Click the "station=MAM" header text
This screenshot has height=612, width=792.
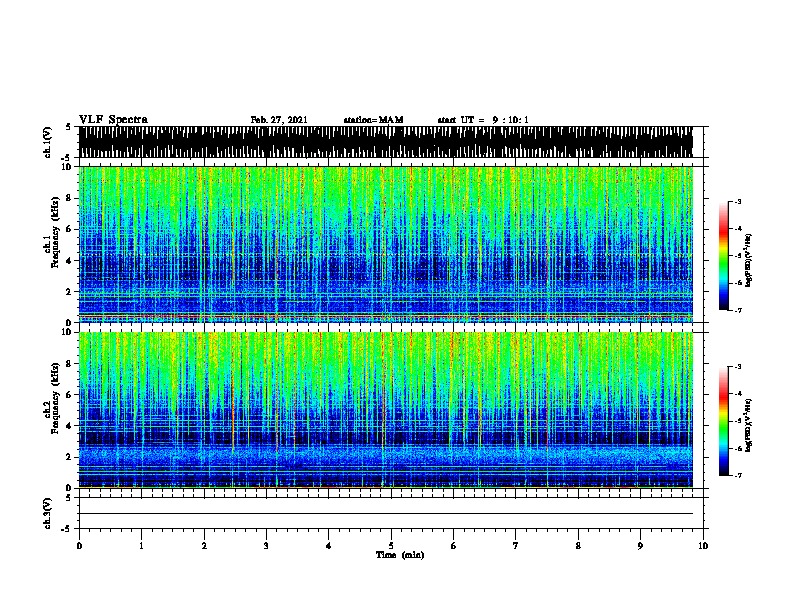pyautogui.click(x=373, y=120)
